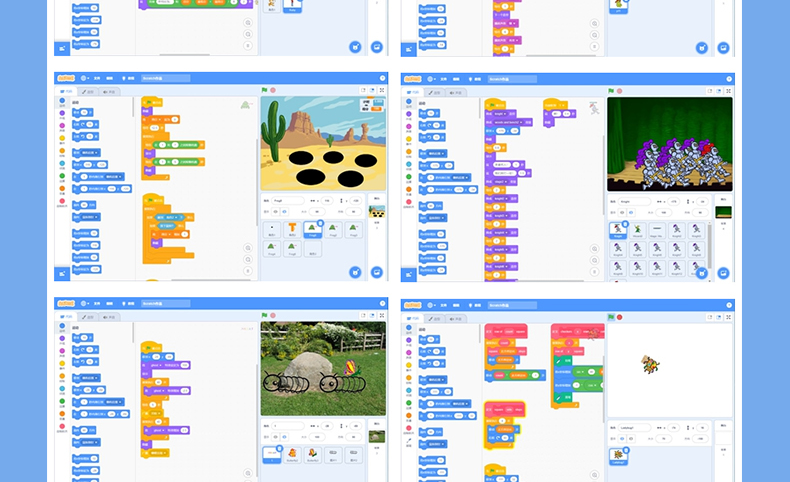Click green flag in desert project window
Viewport: 790px width, 482px height.
click(x=264, y=90)
